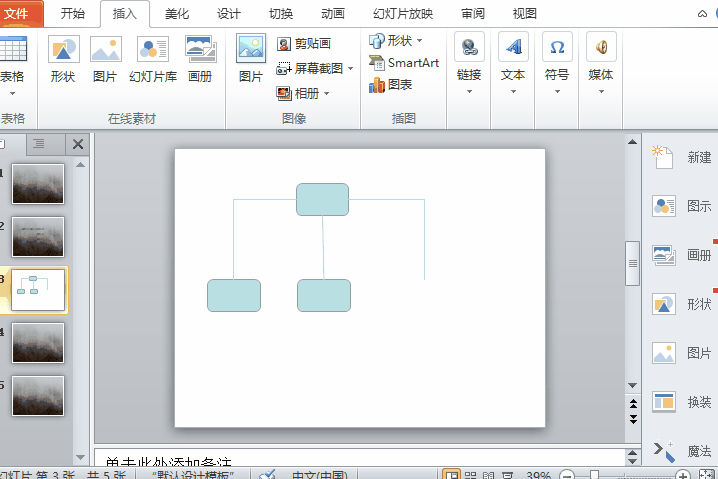This screenshot has width=718, height=479.
Task: Expand the 媒体 dropdown arrow
Action: 601,92
